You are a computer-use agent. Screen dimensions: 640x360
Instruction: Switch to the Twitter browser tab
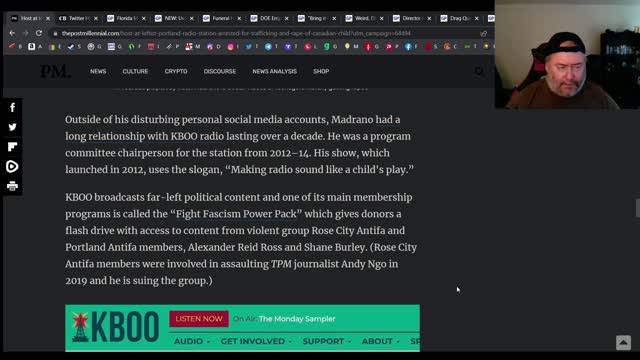pyautogui.click(x=78, y=18)
